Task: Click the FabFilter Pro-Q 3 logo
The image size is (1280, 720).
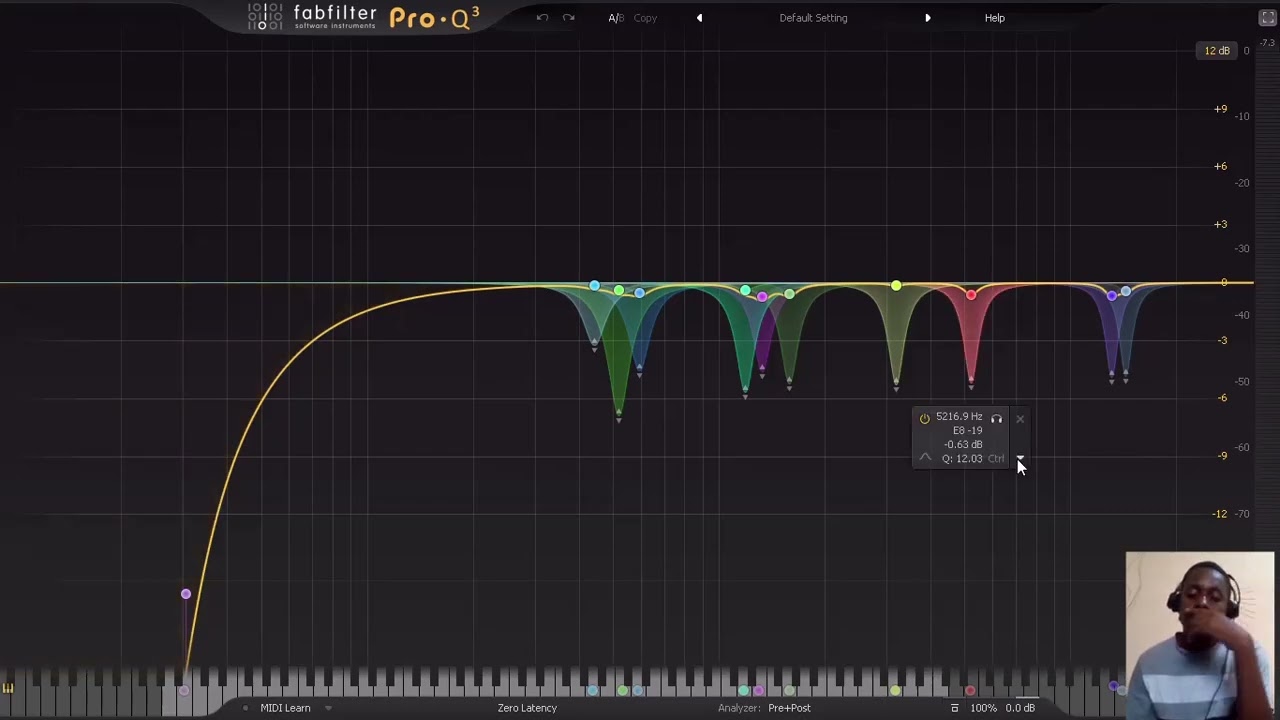Action: pos(364,17)
